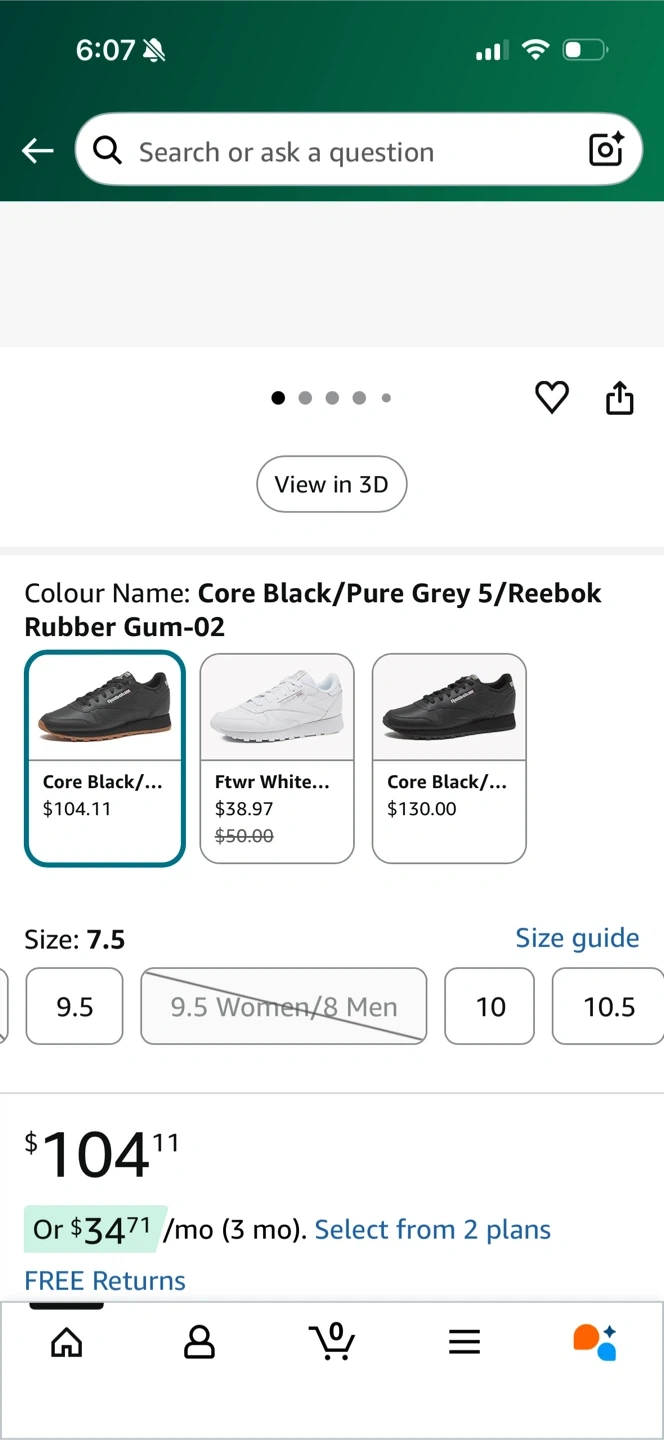The image size is (664, 1440).
Task: Click View in 3D button
Action: 332,484
